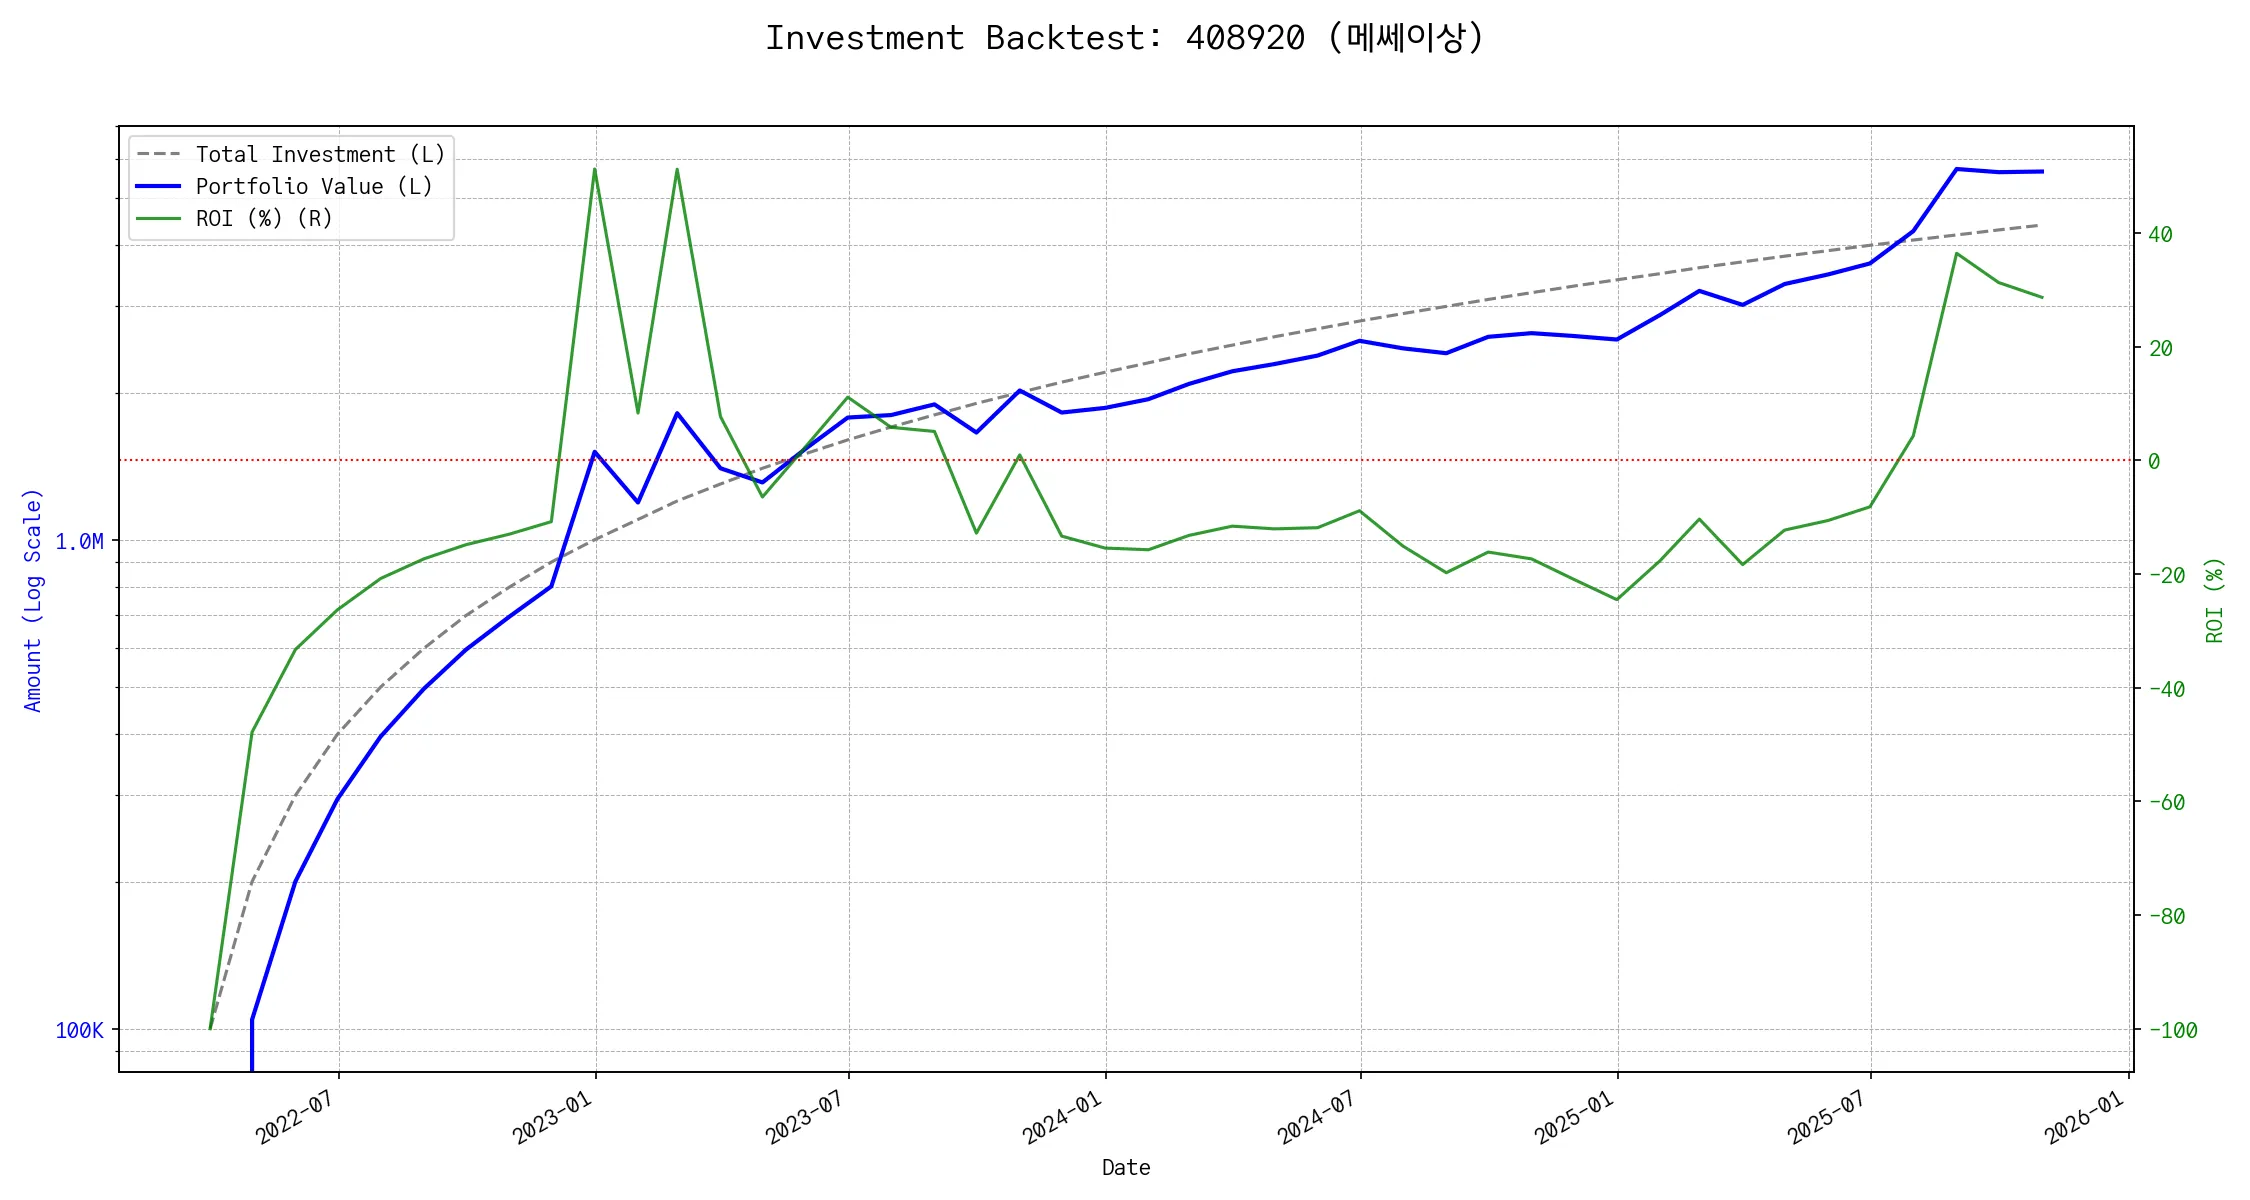Image resolution: width=2250 pixels, height=1200 pixels.
Task: Click the Total Investment (L) legend entry
Action: click(320, 155)
